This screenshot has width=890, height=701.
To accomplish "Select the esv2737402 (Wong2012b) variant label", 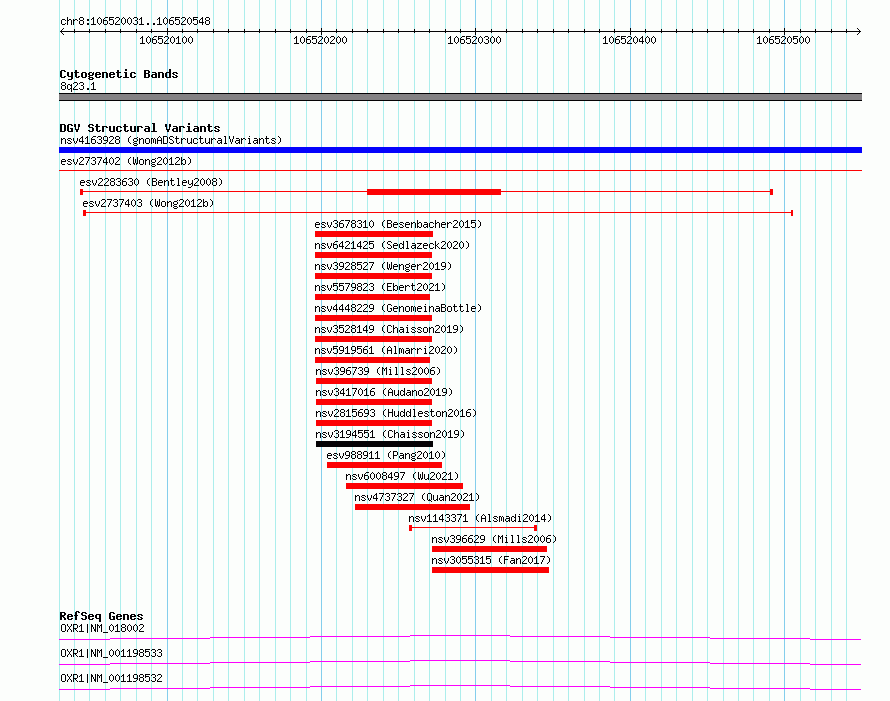I will [x=126, y=161].
